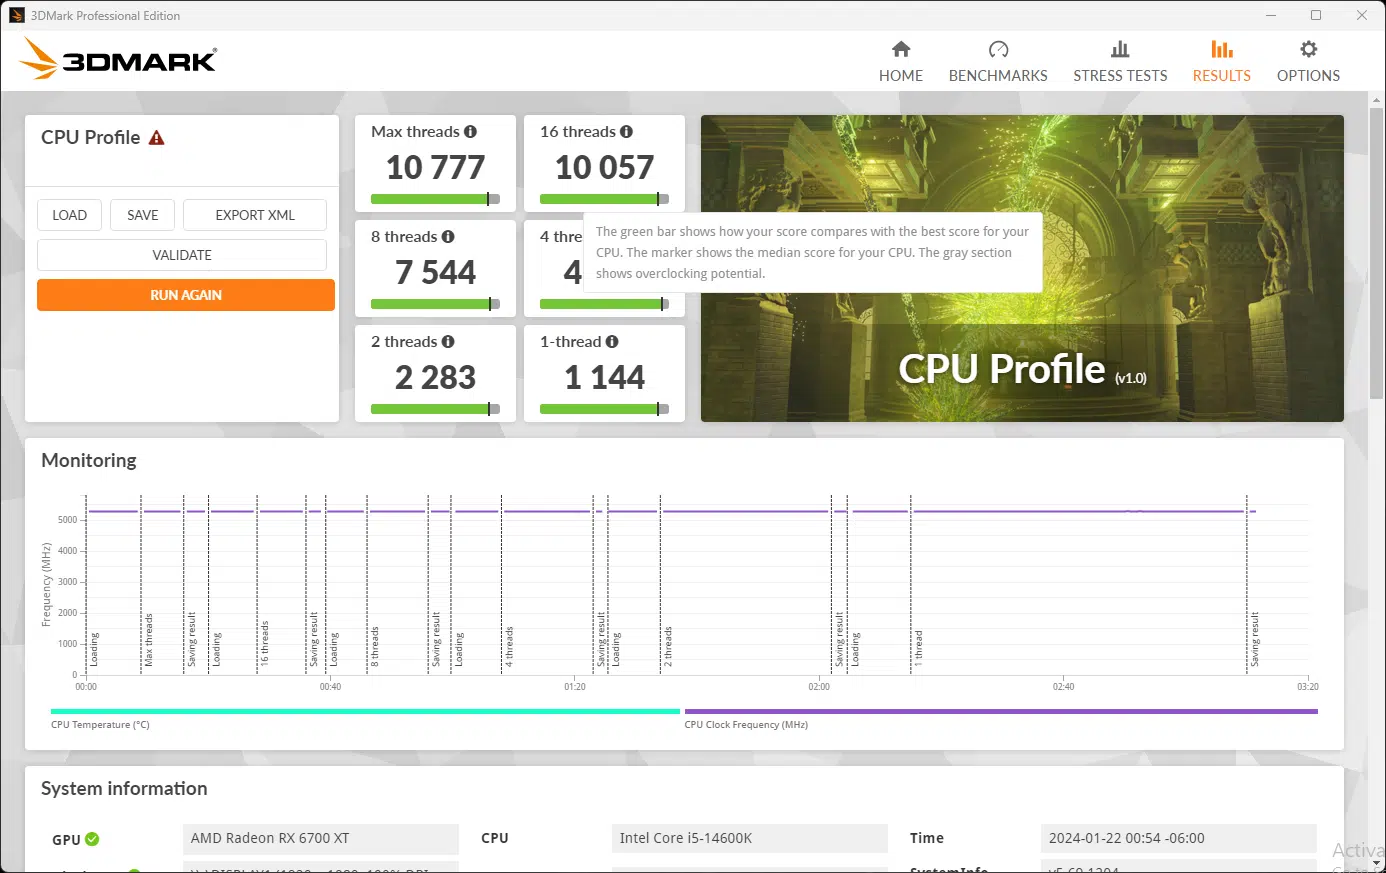Click the 1-thread score bar
1386x873 pixels.
(604, 409)
